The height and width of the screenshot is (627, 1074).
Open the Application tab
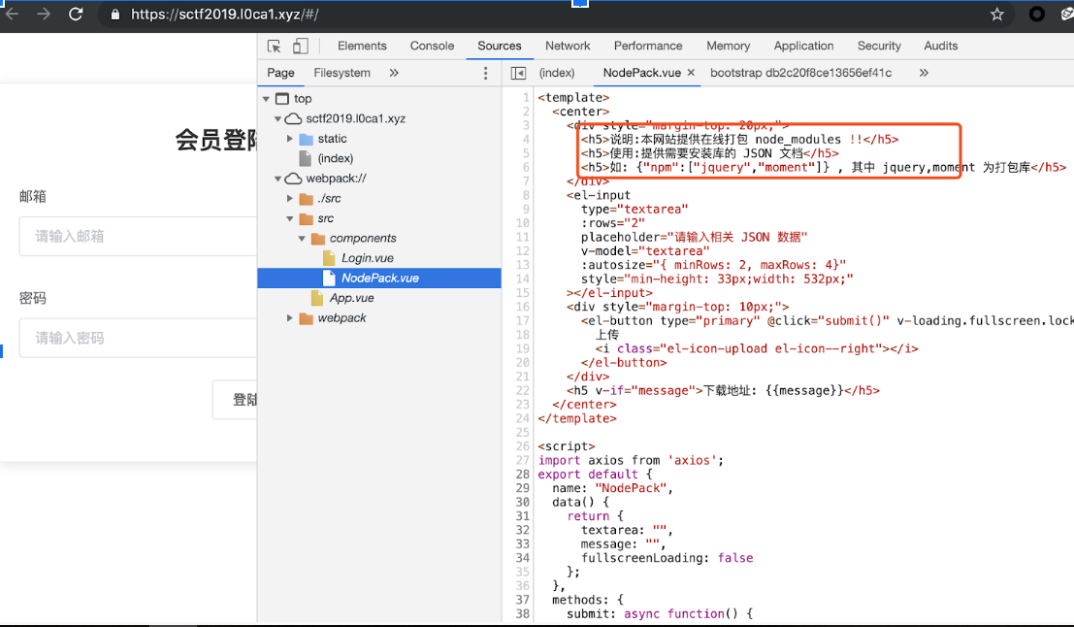[803, 46]
